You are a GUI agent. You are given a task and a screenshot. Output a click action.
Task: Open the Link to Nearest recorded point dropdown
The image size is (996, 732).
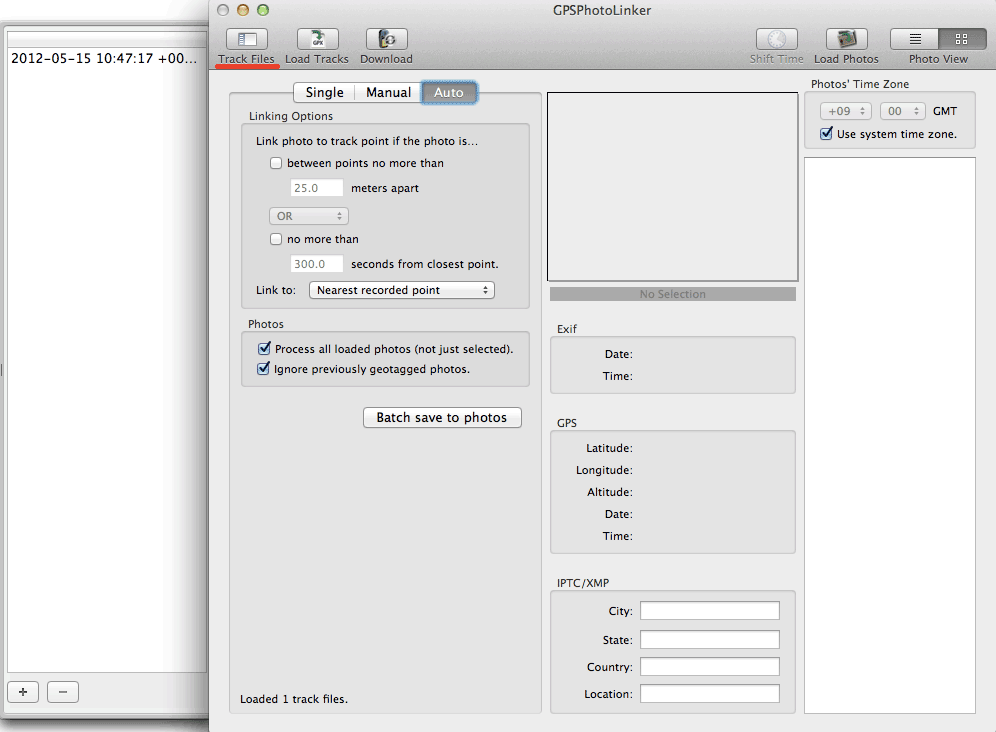[401, 290]
